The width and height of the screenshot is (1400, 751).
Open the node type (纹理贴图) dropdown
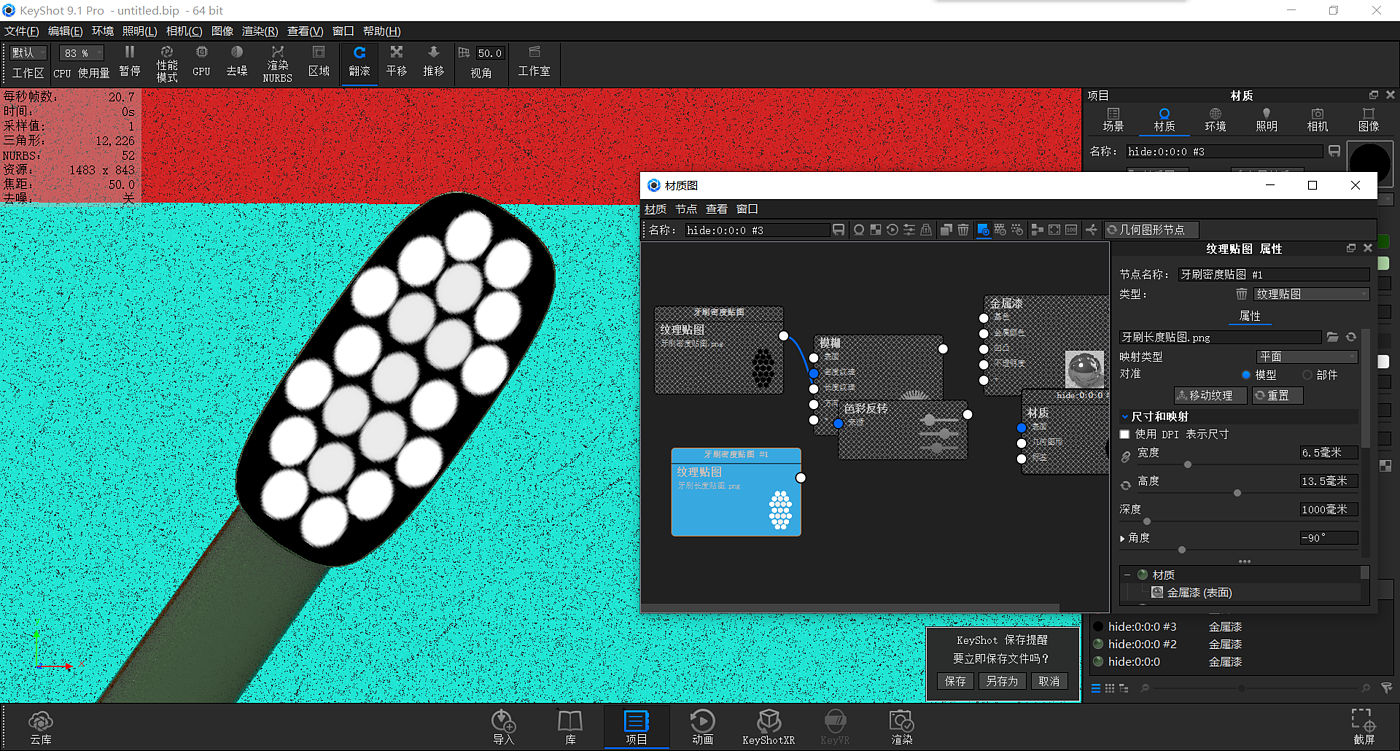point(1311,294)
